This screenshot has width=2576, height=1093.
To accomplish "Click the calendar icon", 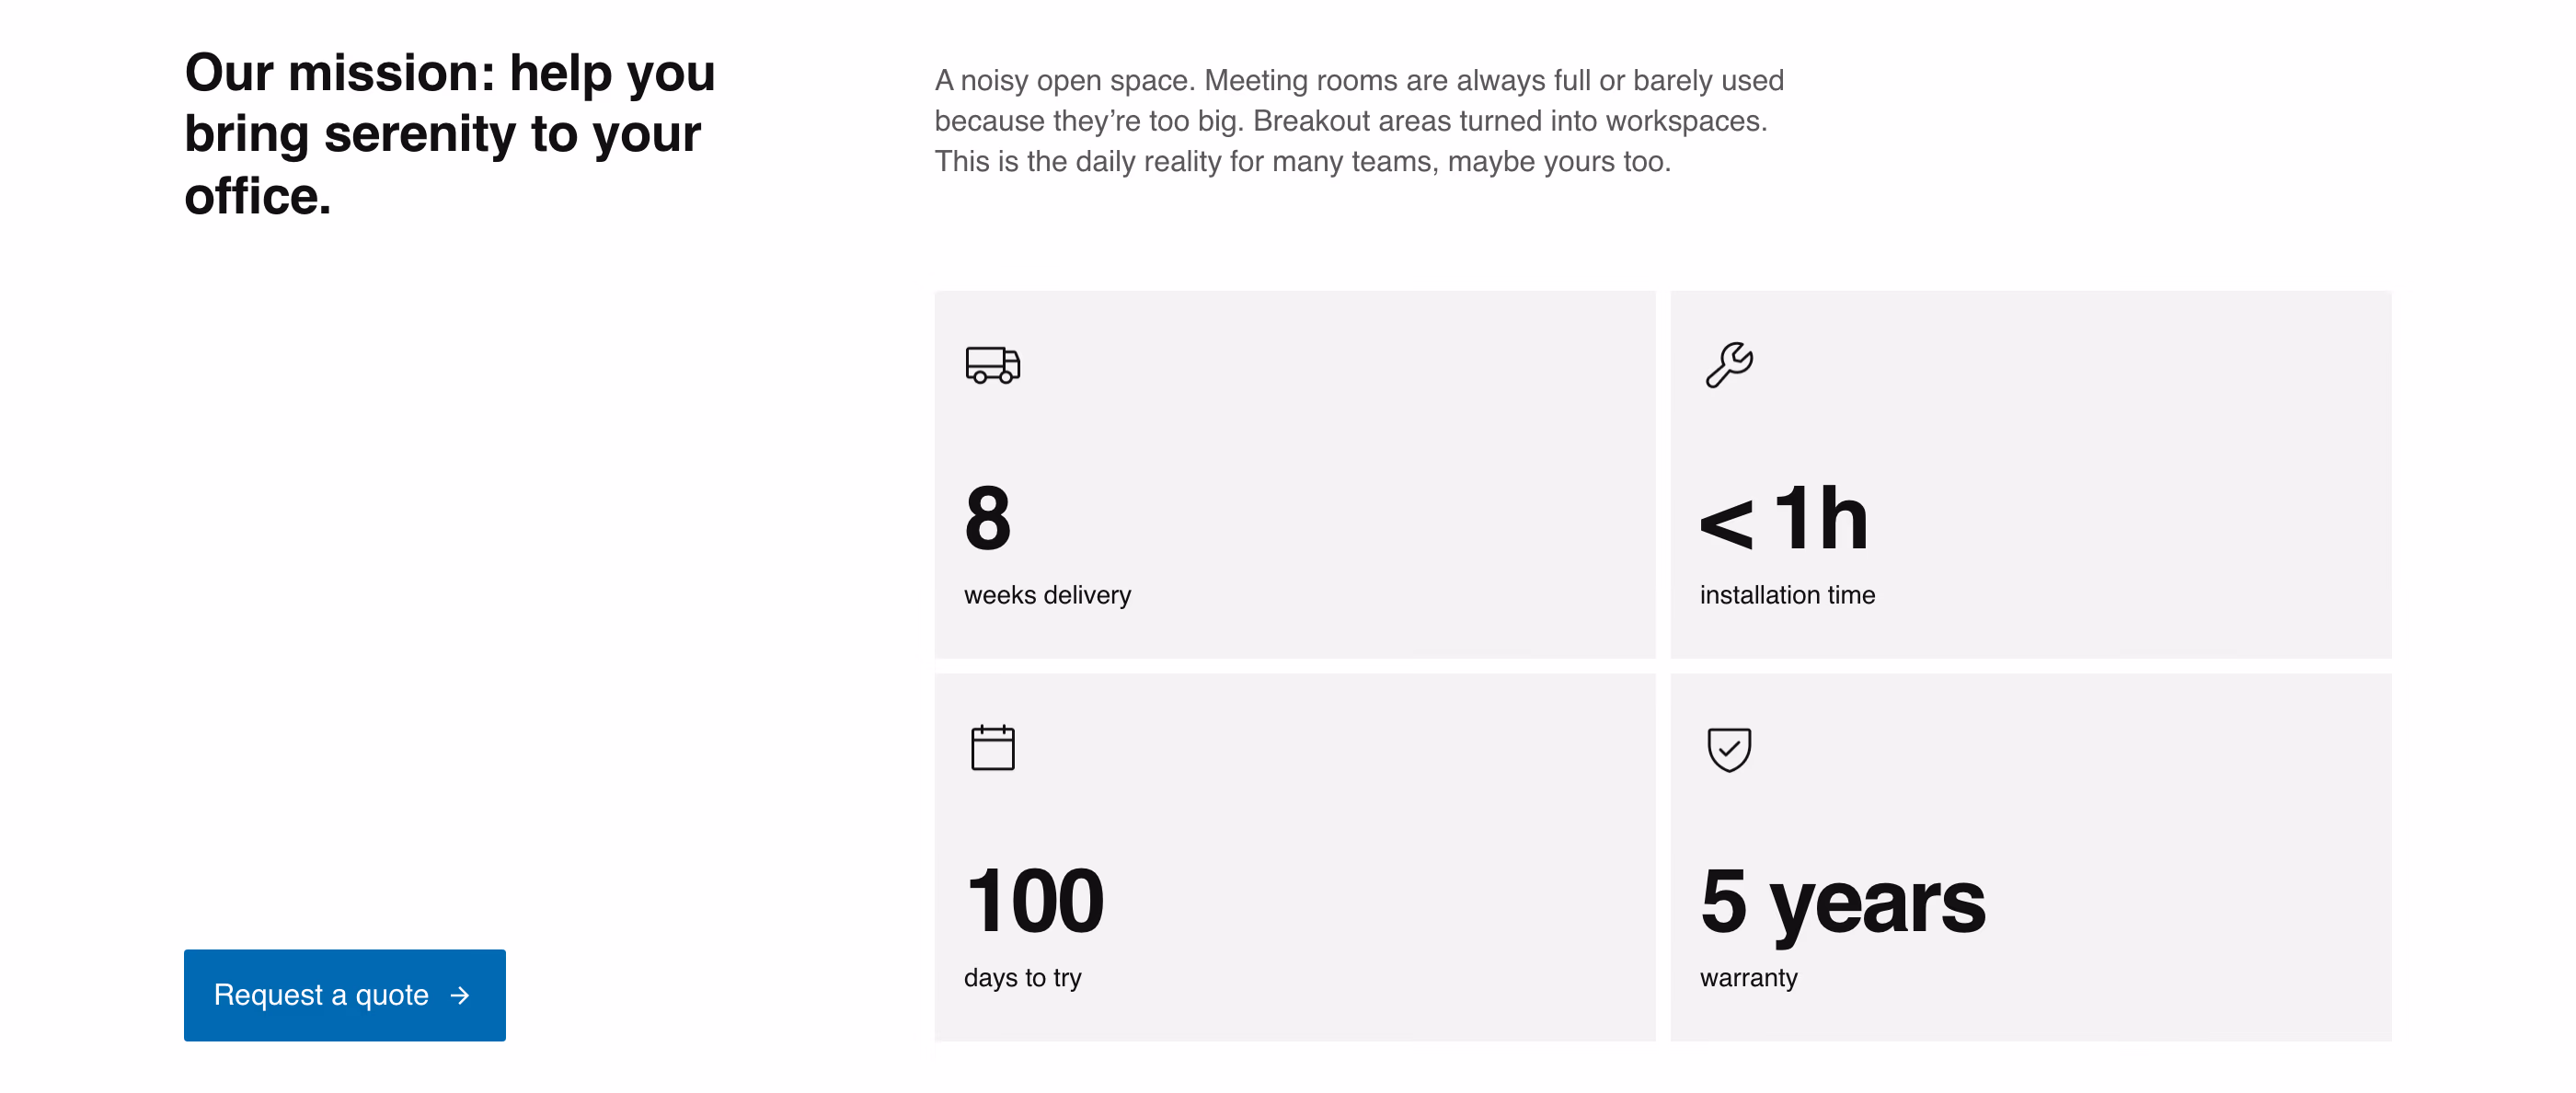I will pos(992,747).
